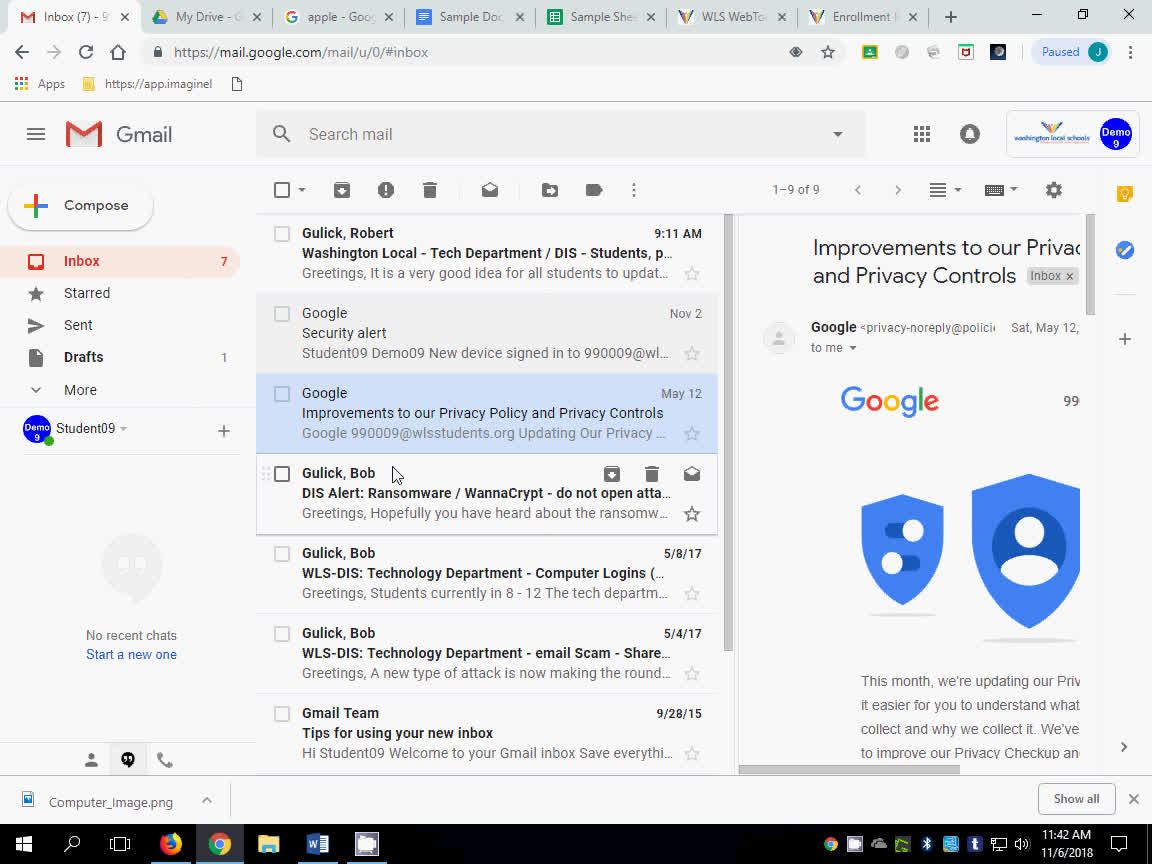Image resolution: width=1152 pixels, height=864 pixels.
Task: Archive the selected email using toolbar icon
Action: [x=341, y=189]
